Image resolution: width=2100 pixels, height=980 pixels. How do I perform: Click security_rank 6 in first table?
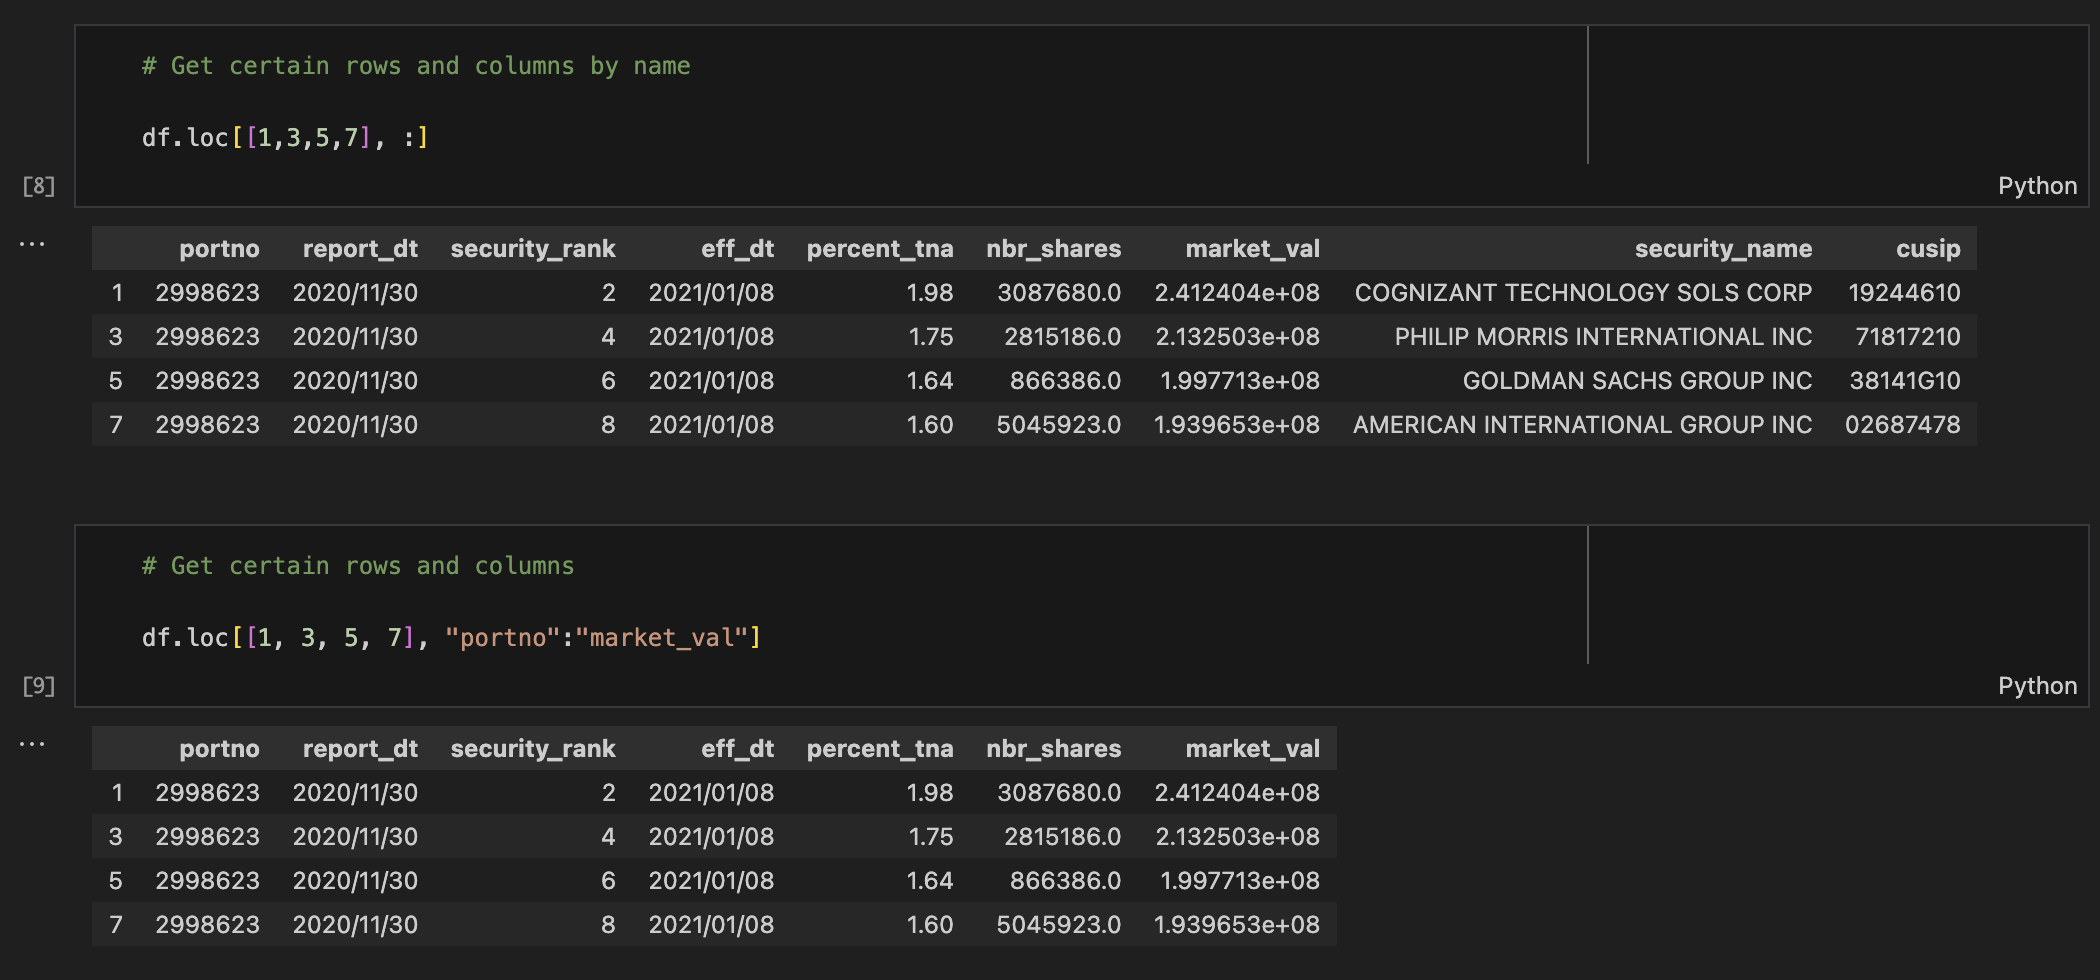click(608, 381)
